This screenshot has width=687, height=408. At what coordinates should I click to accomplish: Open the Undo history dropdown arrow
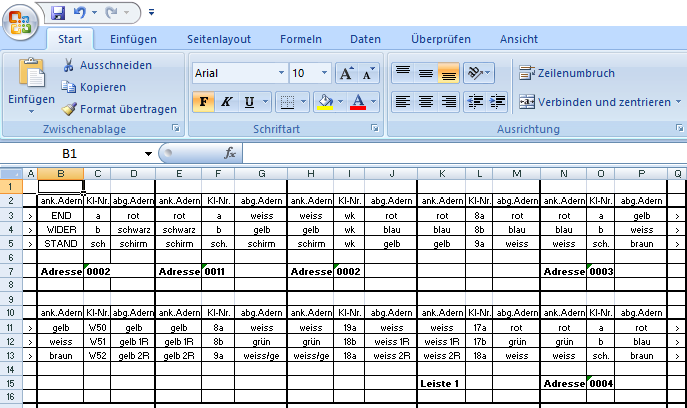(94, 13)
